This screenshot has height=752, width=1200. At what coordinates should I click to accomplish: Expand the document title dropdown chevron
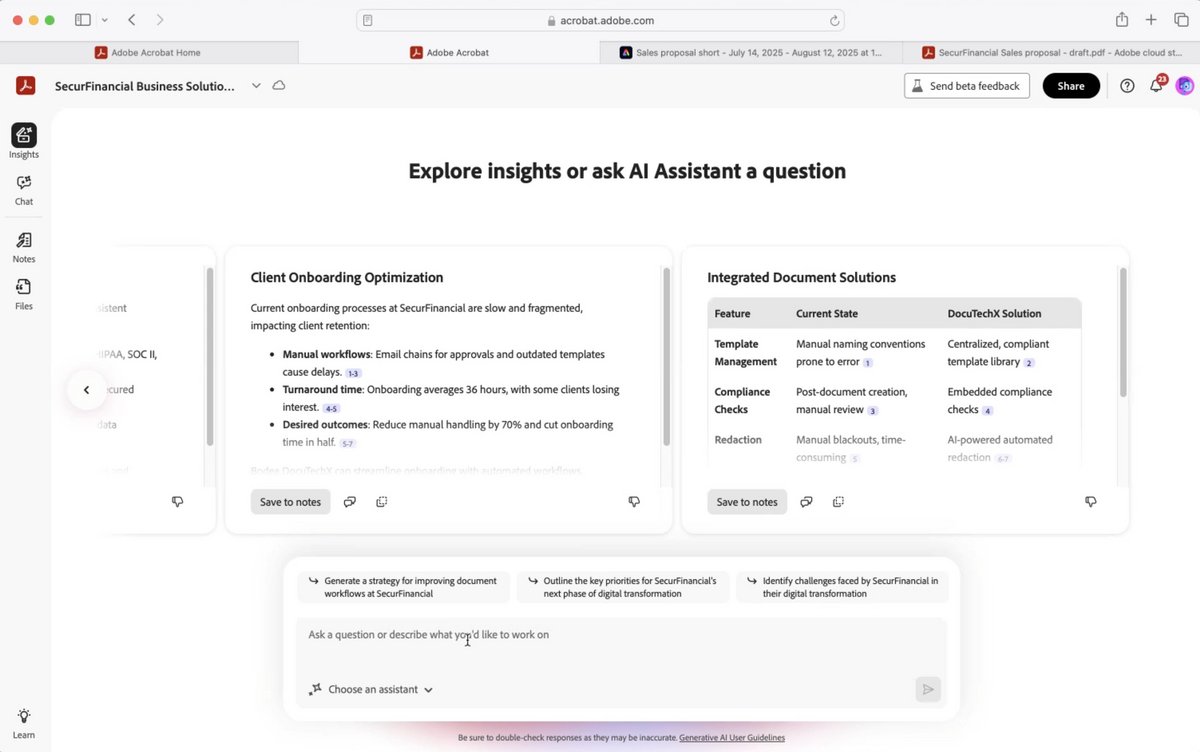(256, 86)
